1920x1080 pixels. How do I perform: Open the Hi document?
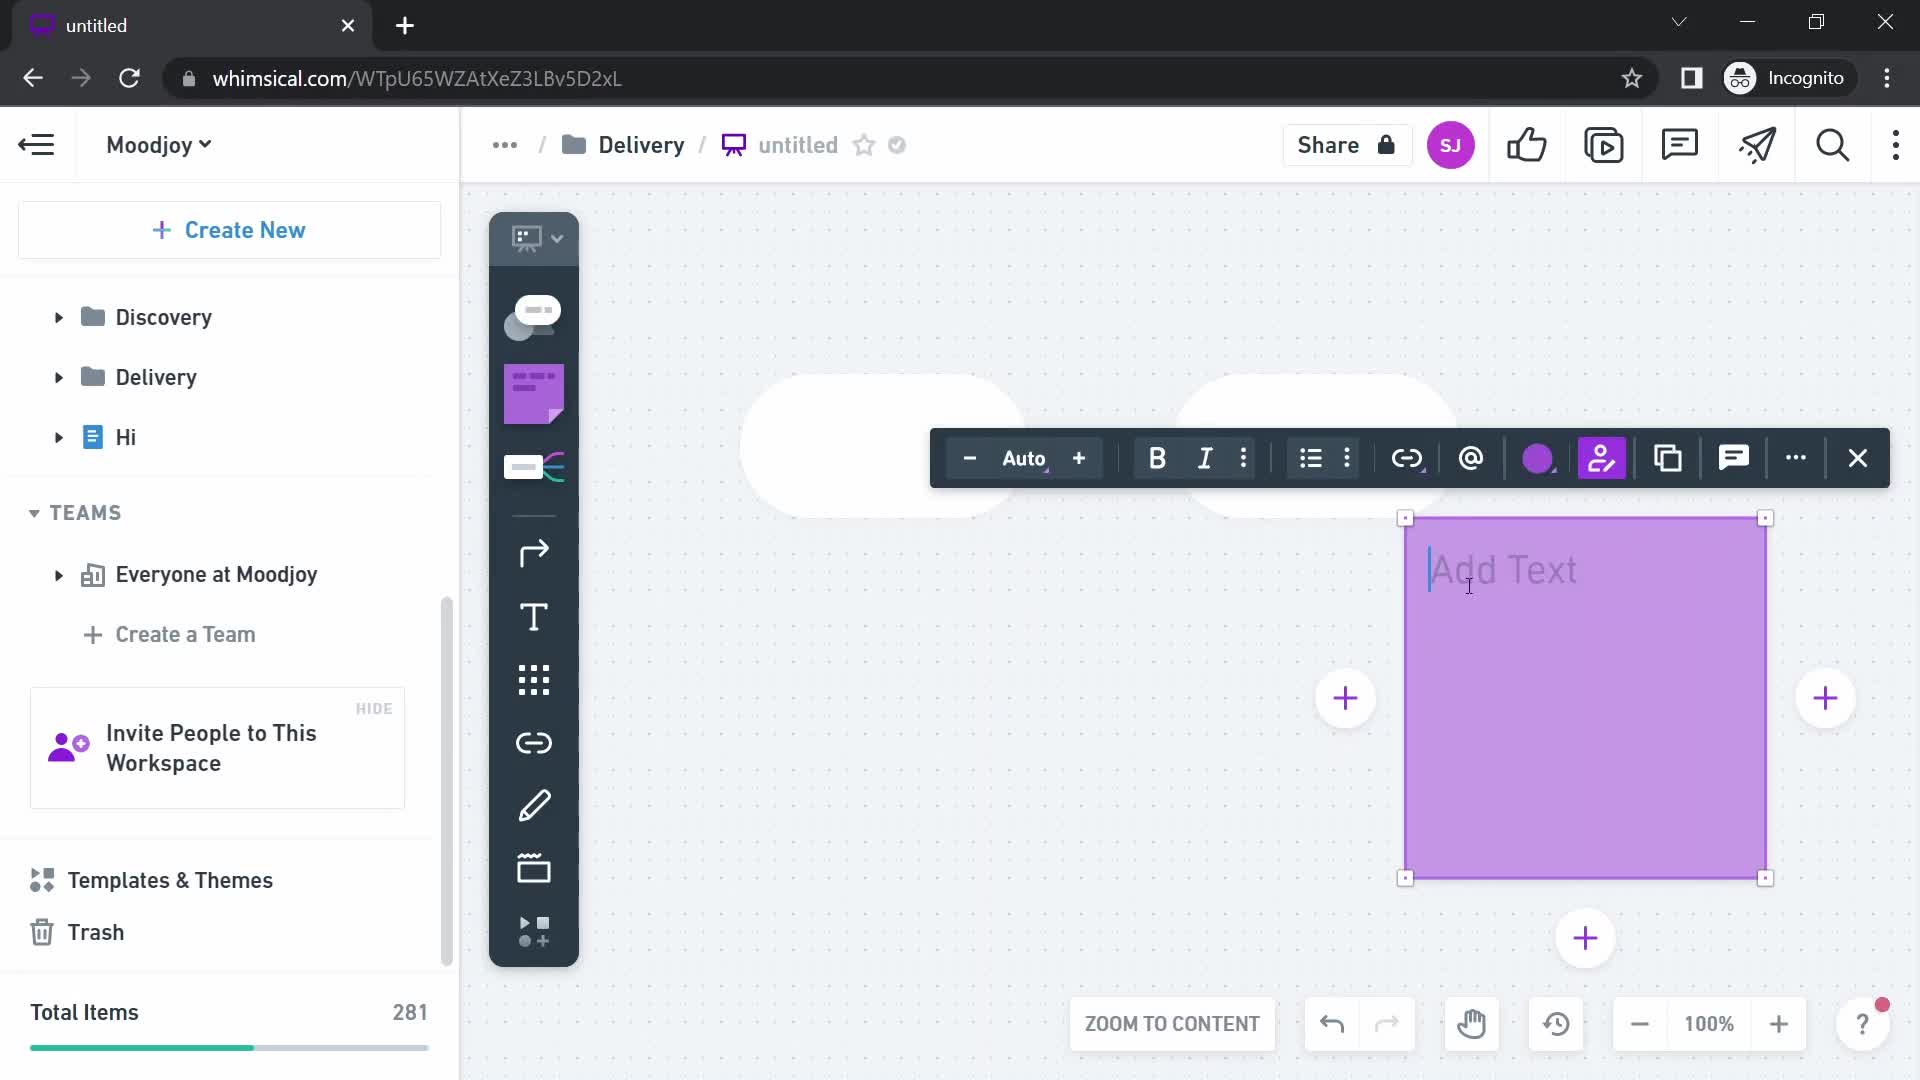point(125,438)
